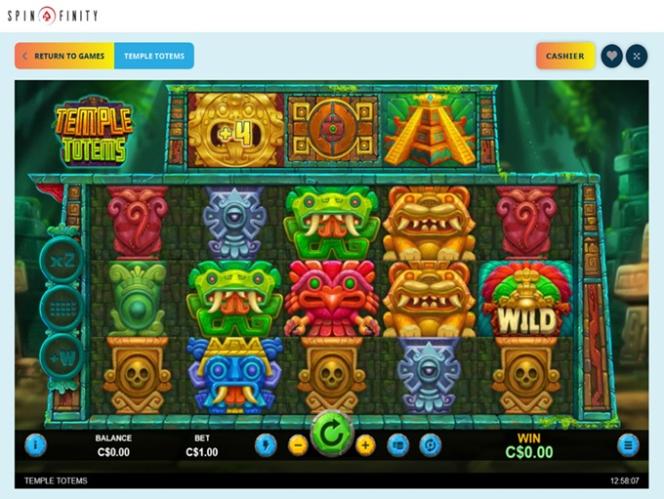The height and width of the screenshot is (499, 664).
Task: Open the bet options icon
Action: point(398,445)
